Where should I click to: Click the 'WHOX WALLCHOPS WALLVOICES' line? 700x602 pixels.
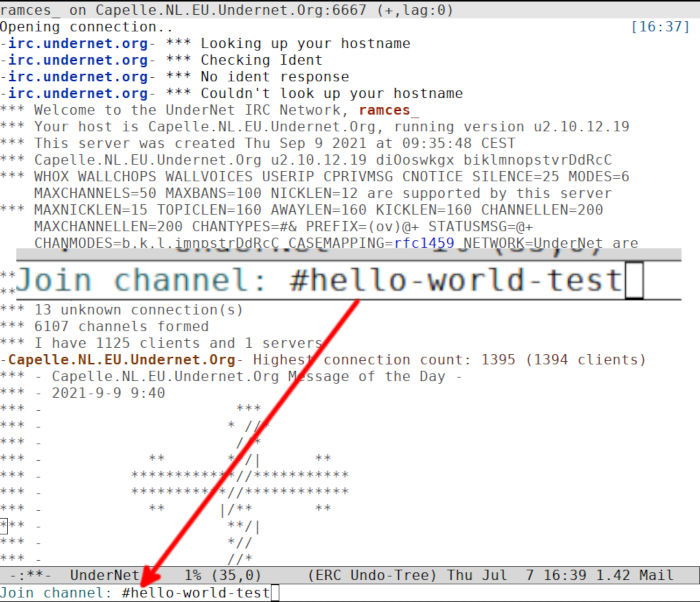click(315, 176)
